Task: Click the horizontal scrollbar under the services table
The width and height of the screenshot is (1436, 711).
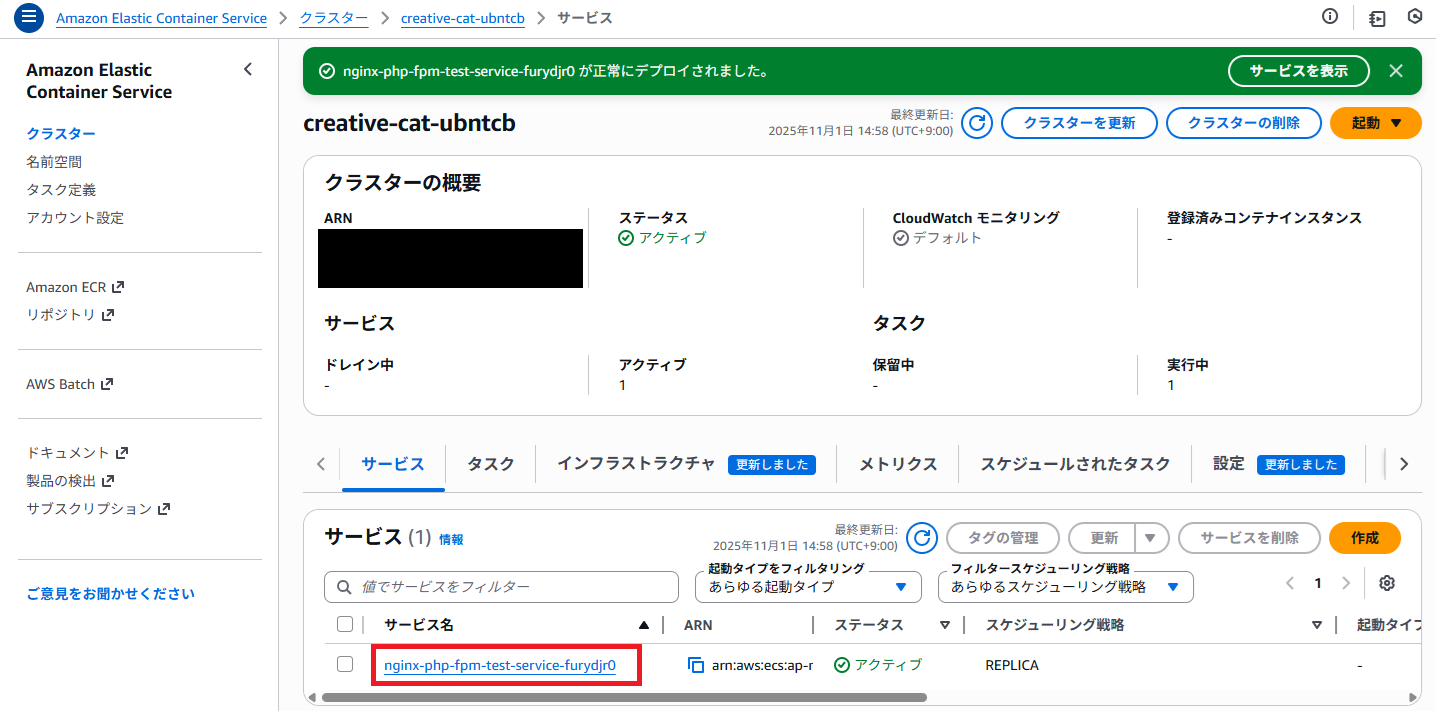Action: click(620, 697)
